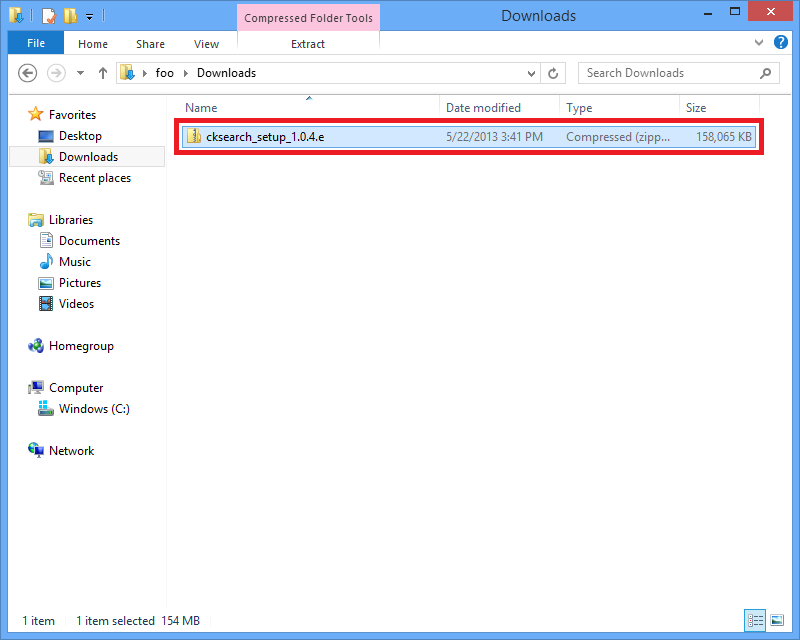Click the magnifier icon in search box
The width and height of the screenshot is (800, 640).
point(766,73)
